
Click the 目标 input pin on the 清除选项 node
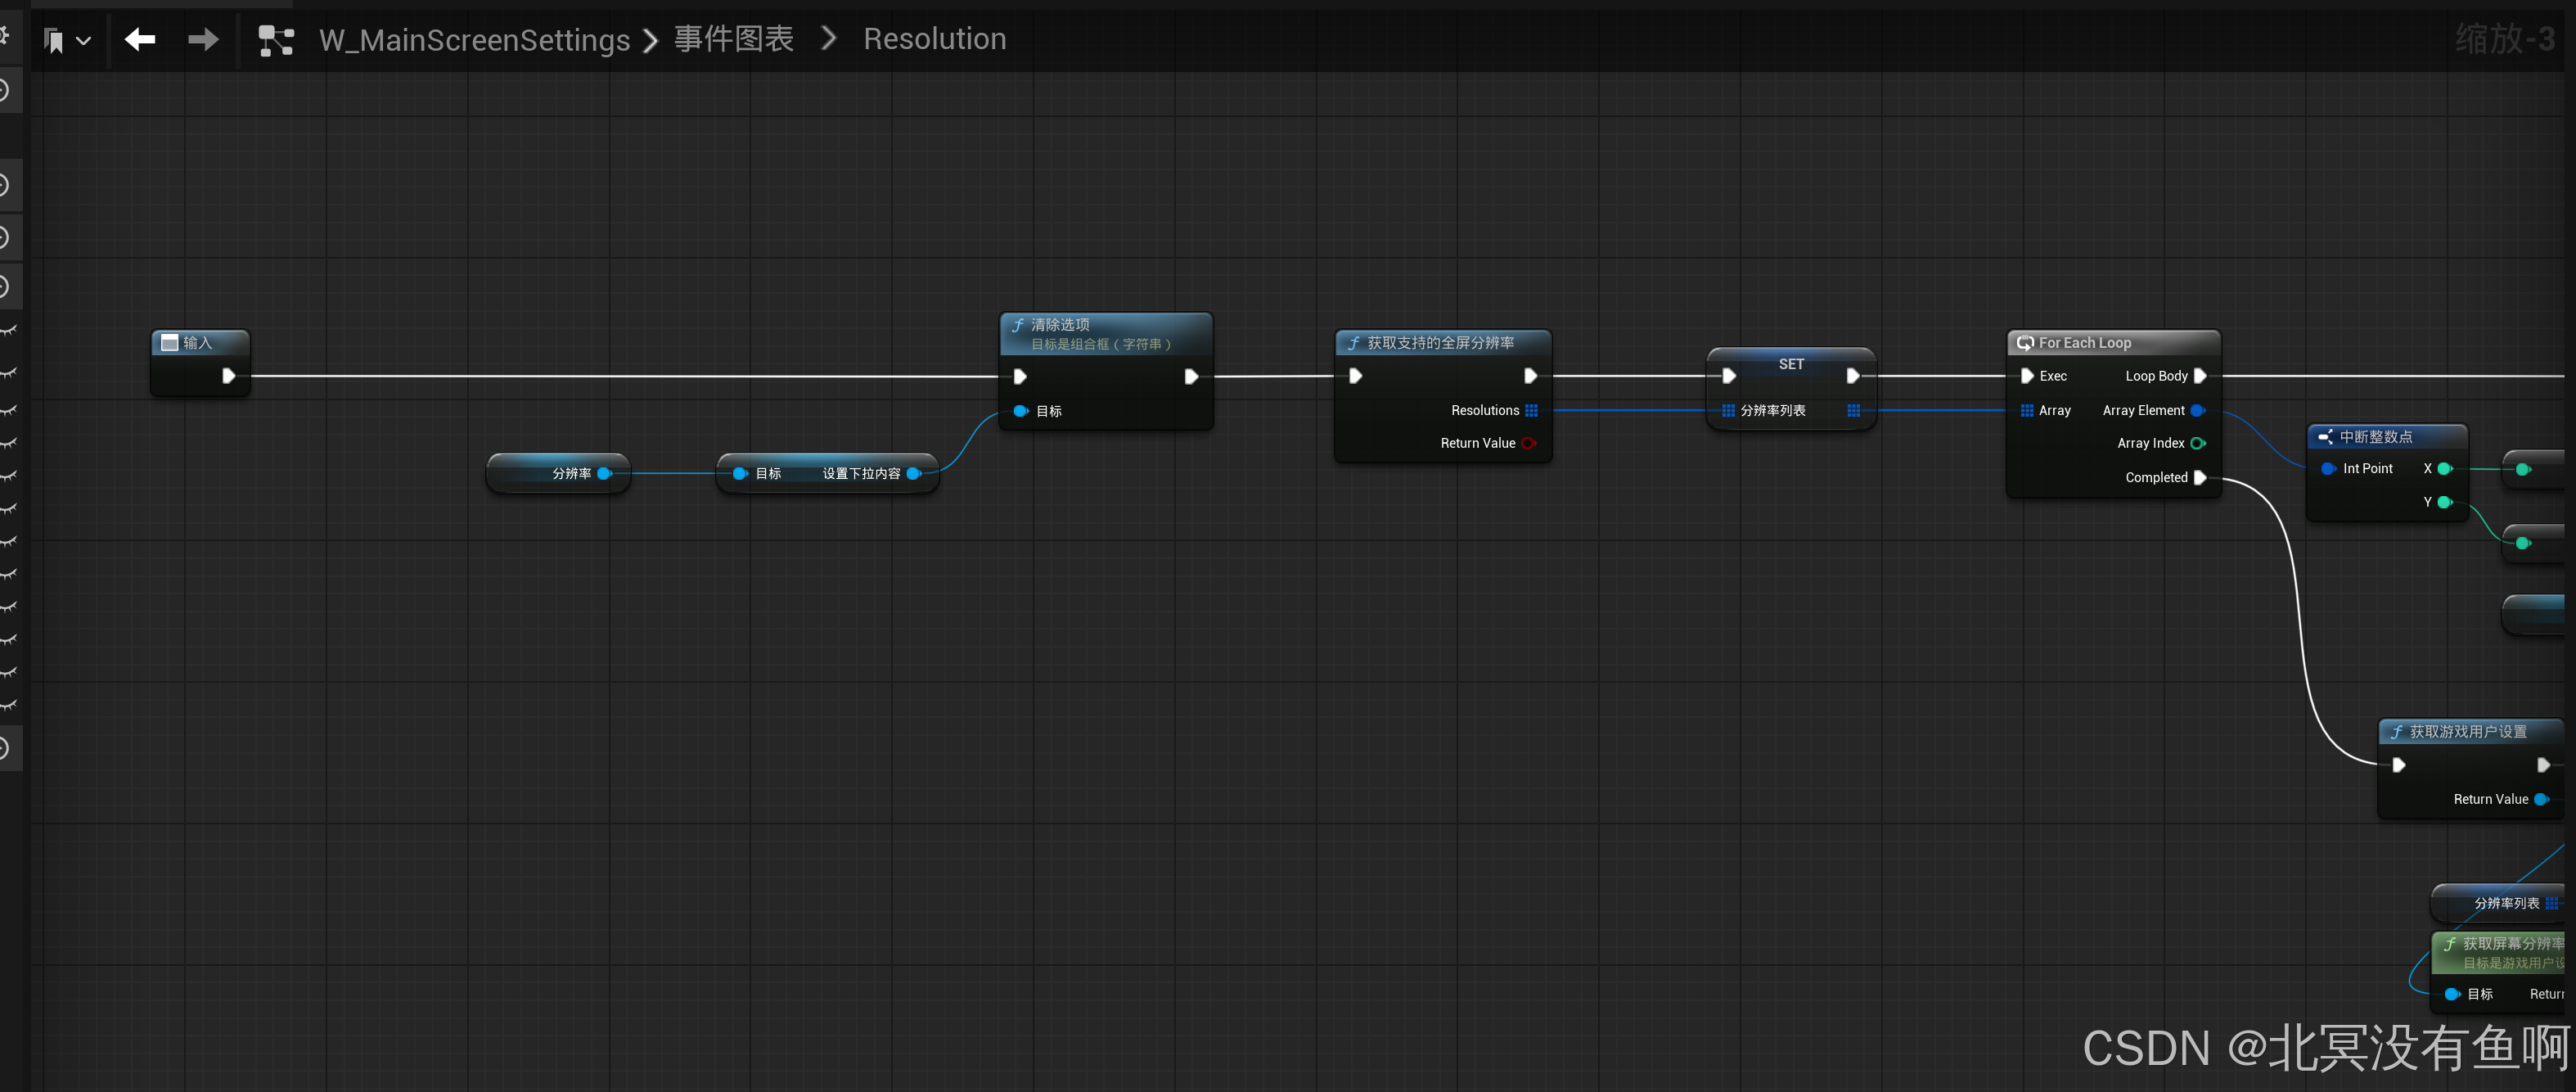[1021, 411]
